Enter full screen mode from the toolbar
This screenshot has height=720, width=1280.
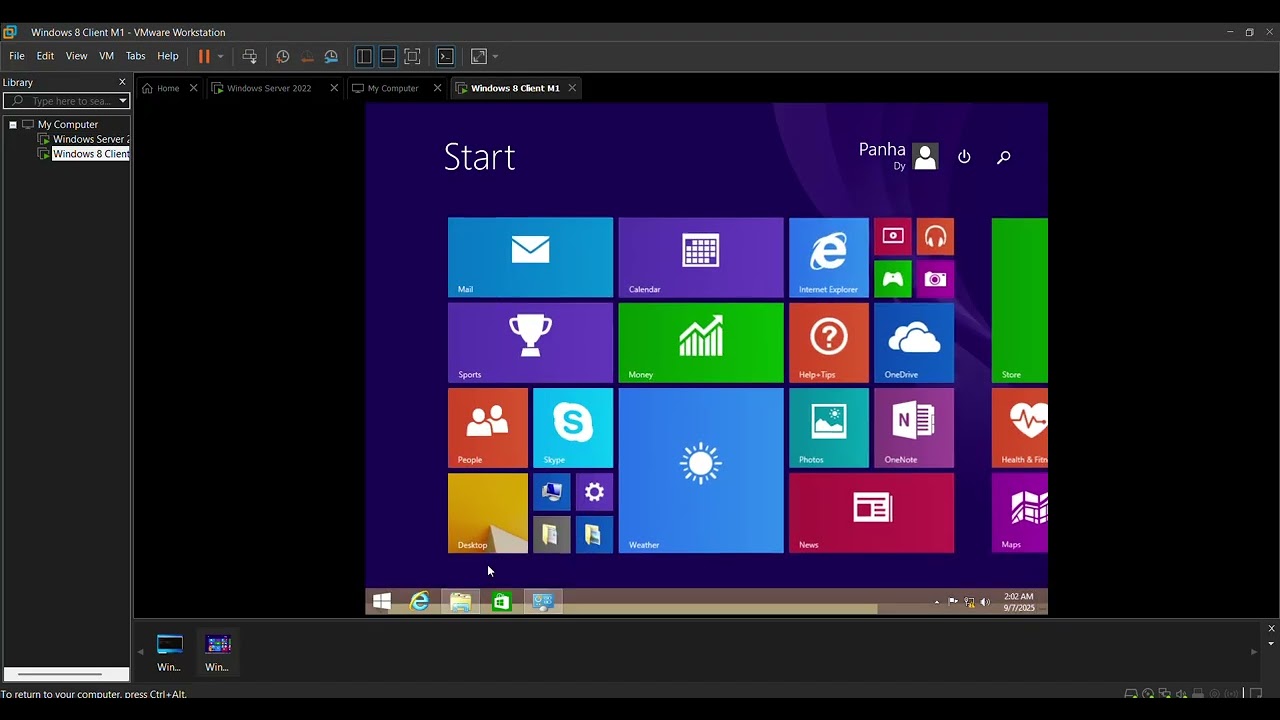pyautogui.click(x=412, y=56)
